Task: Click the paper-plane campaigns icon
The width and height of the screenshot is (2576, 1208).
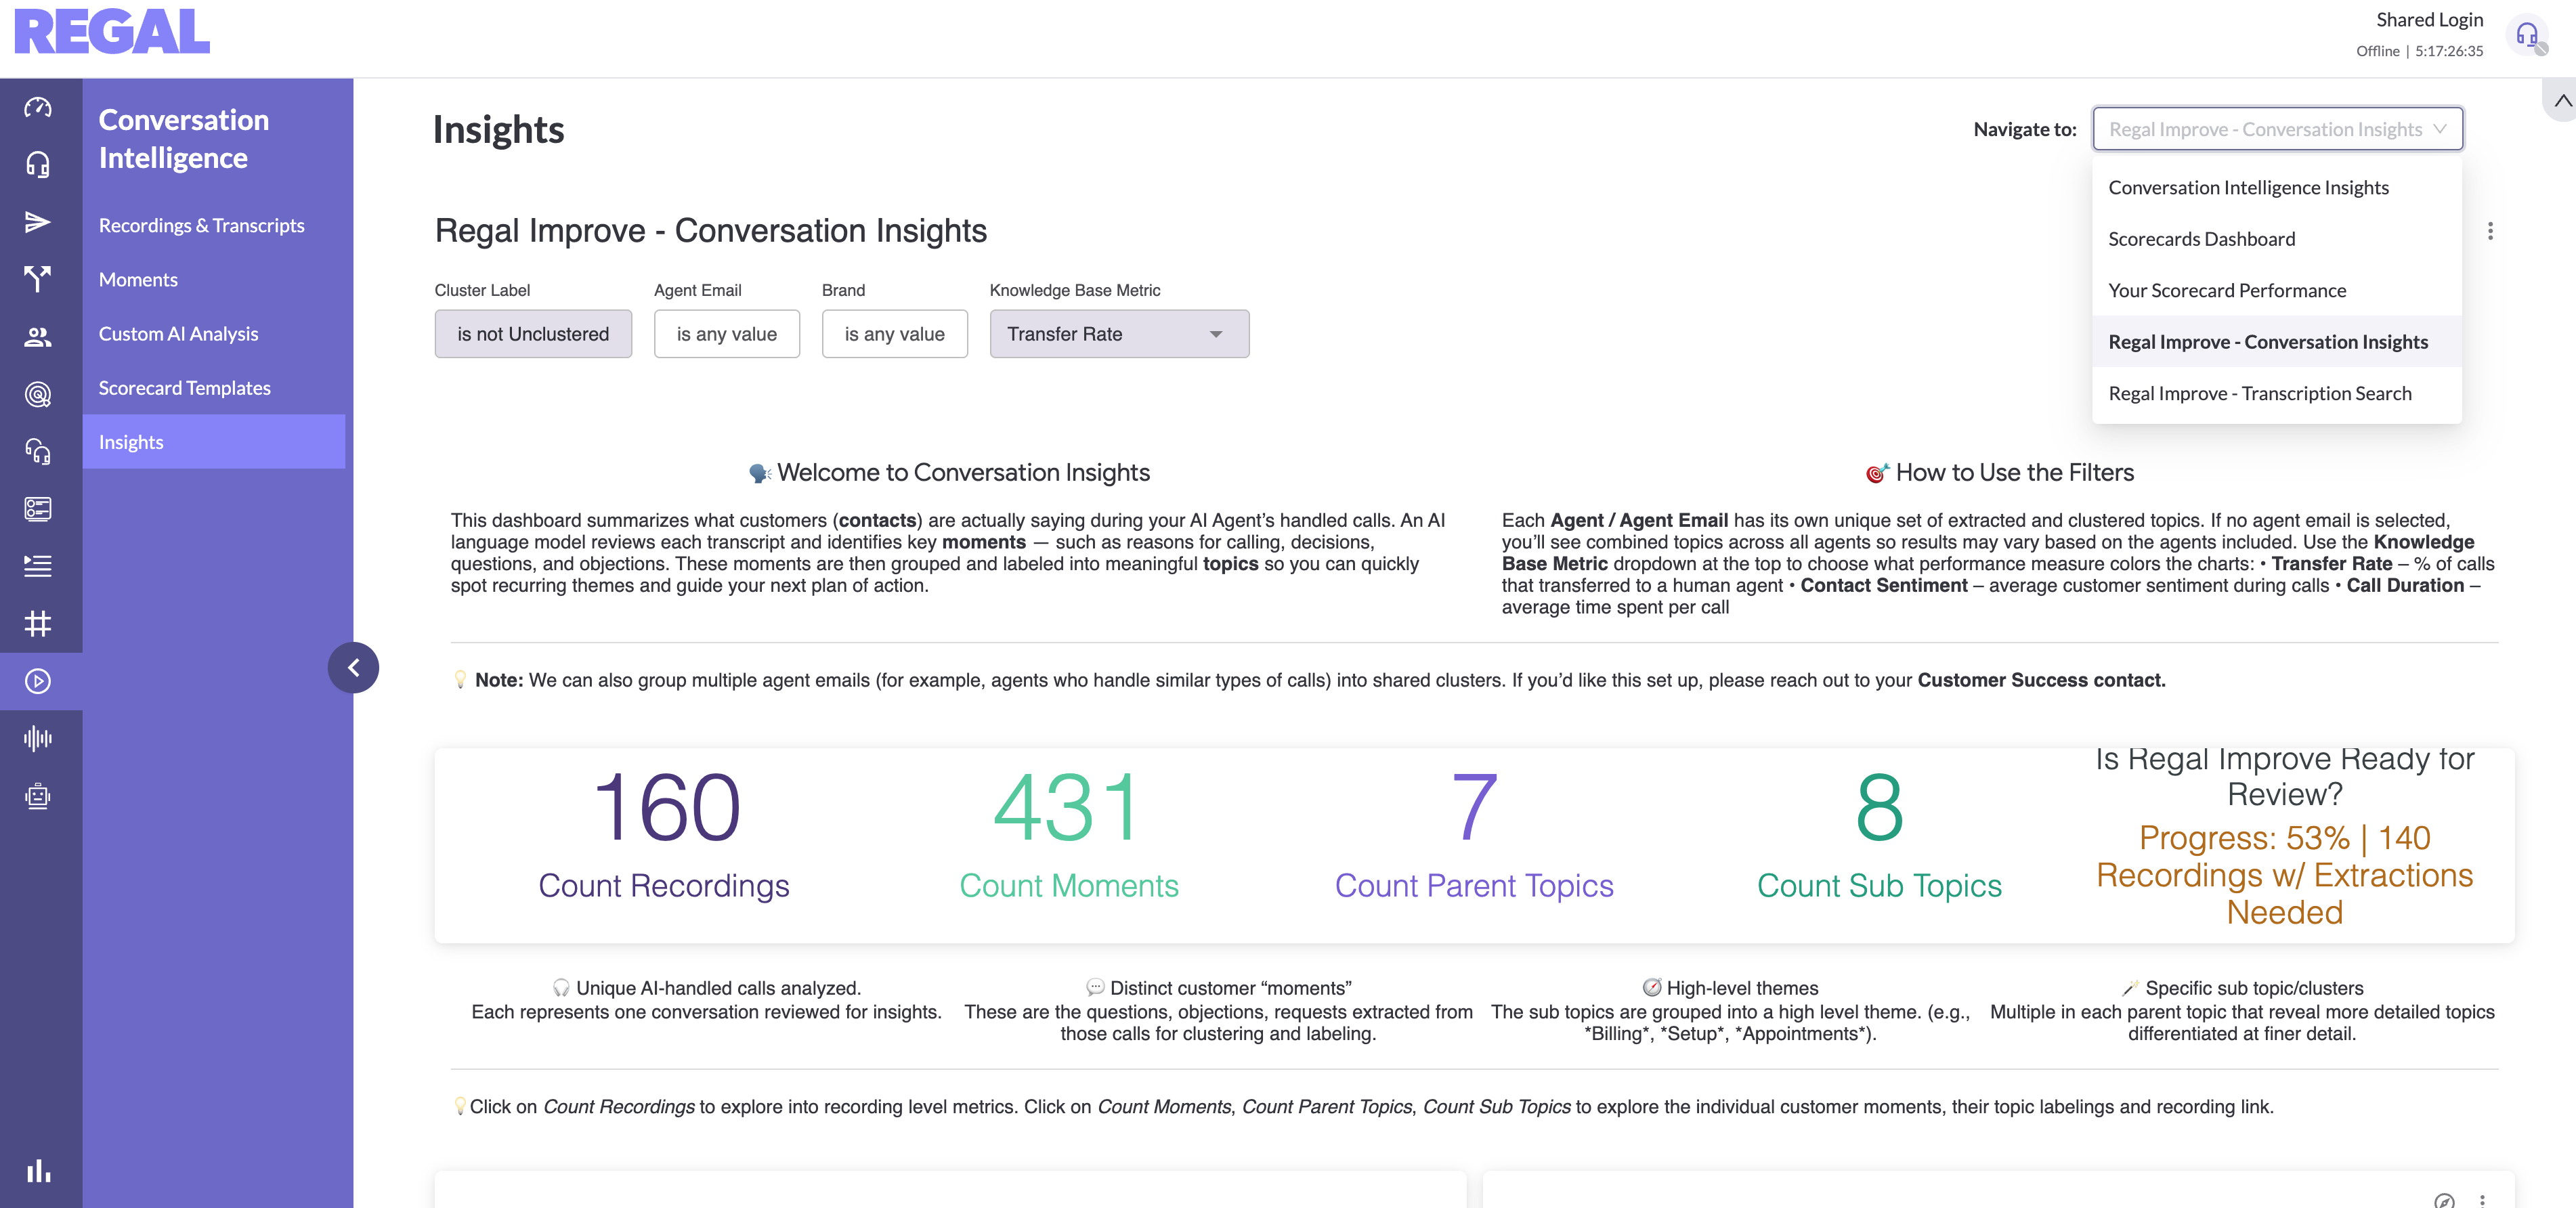Action: coord(38,222)
